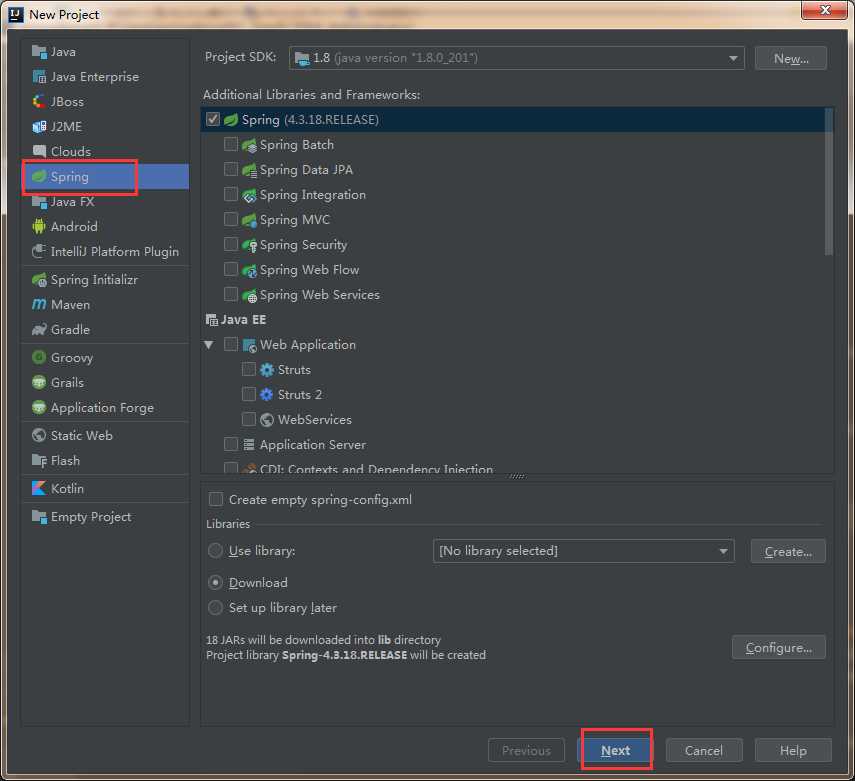The height and width of the screenshot is (781, 855).
Task: Check the Struts 2 checkbox
Action: (x=249, y=394)
